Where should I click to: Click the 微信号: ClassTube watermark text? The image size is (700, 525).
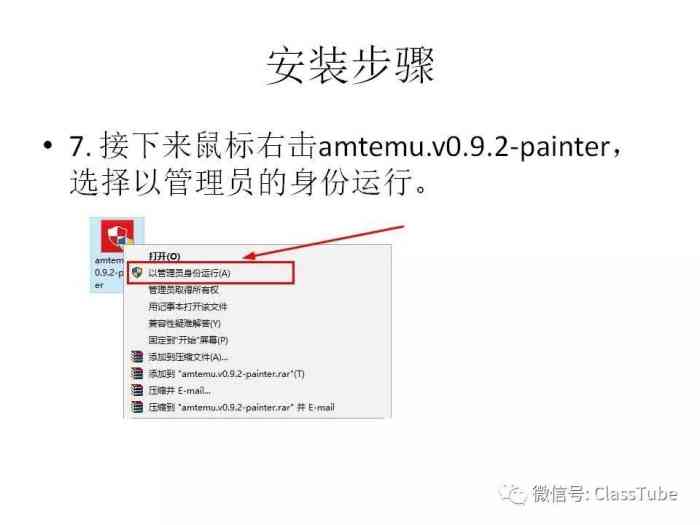(x=605, y=494)
